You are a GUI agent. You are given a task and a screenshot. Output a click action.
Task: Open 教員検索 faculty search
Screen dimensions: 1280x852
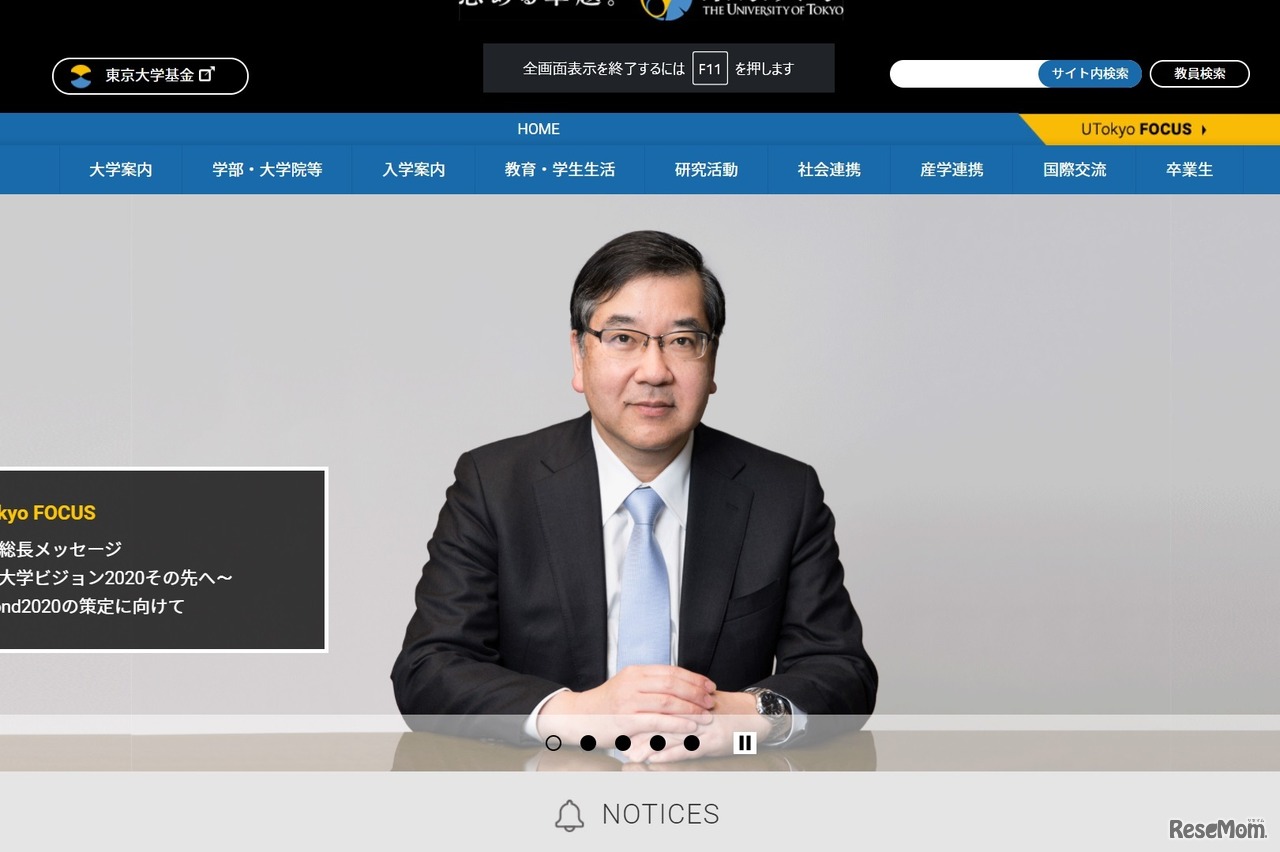click(1200, 74)
